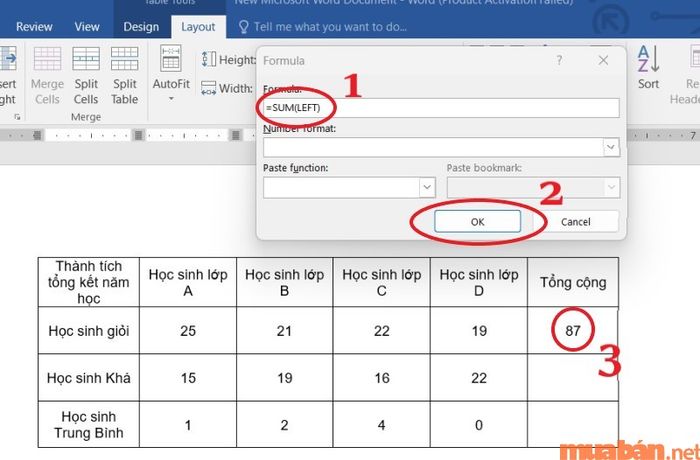Click the 'Thành tích tổng kết năm học' cell
Screen dimensions: 700x460
(x=89, y=282)
